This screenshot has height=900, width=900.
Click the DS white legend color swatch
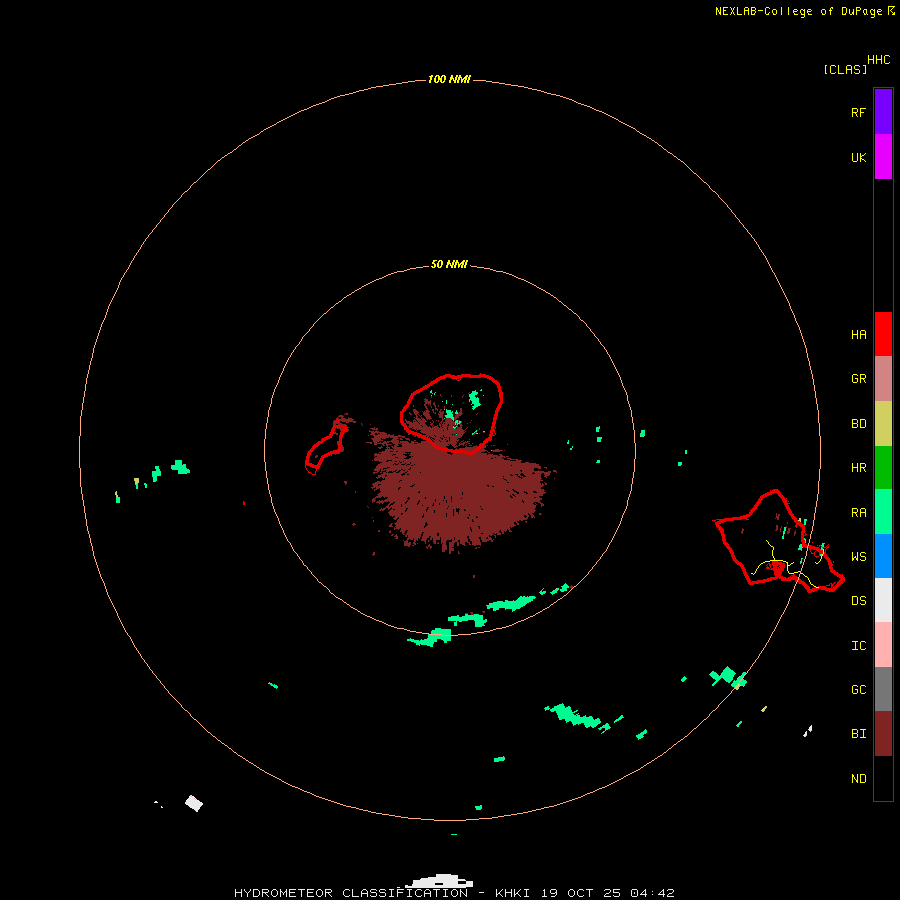pyautogui.click(x=883, y=600)
